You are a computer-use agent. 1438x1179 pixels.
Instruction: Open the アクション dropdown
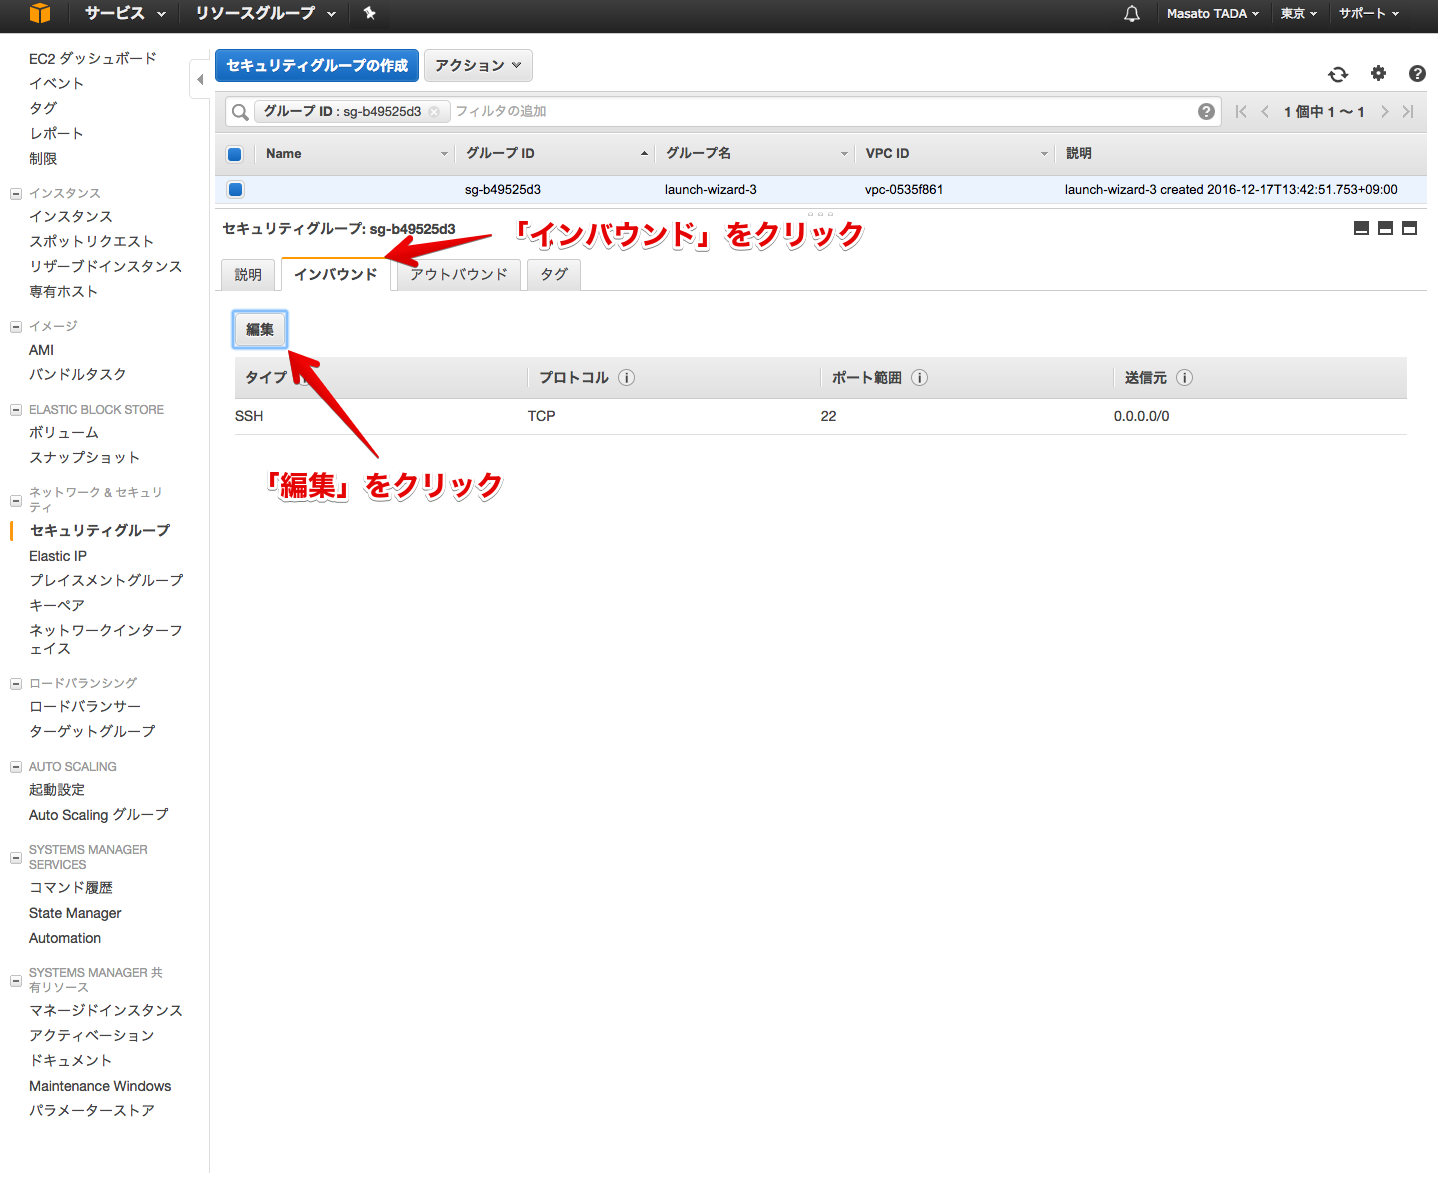click(478, 65)
